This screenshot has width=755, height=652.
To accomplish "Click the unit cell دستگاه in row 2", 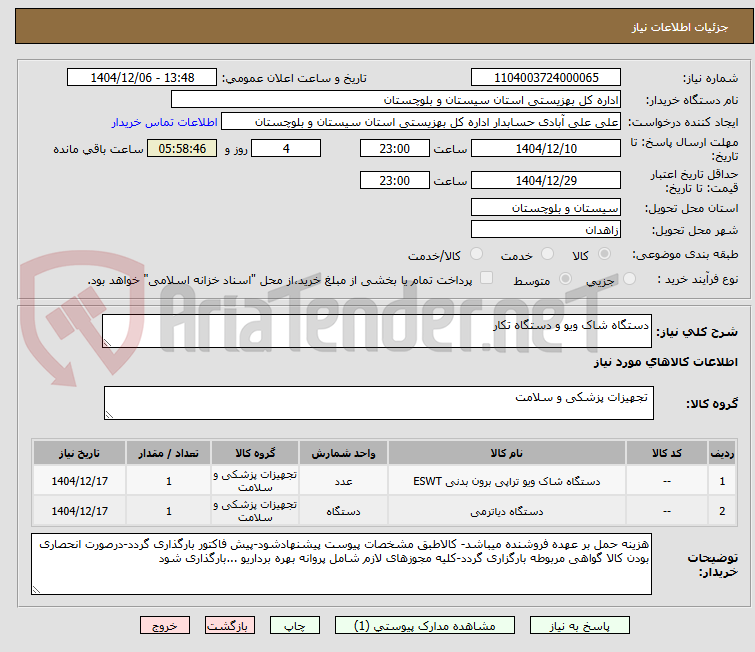I will pos(343,510).
